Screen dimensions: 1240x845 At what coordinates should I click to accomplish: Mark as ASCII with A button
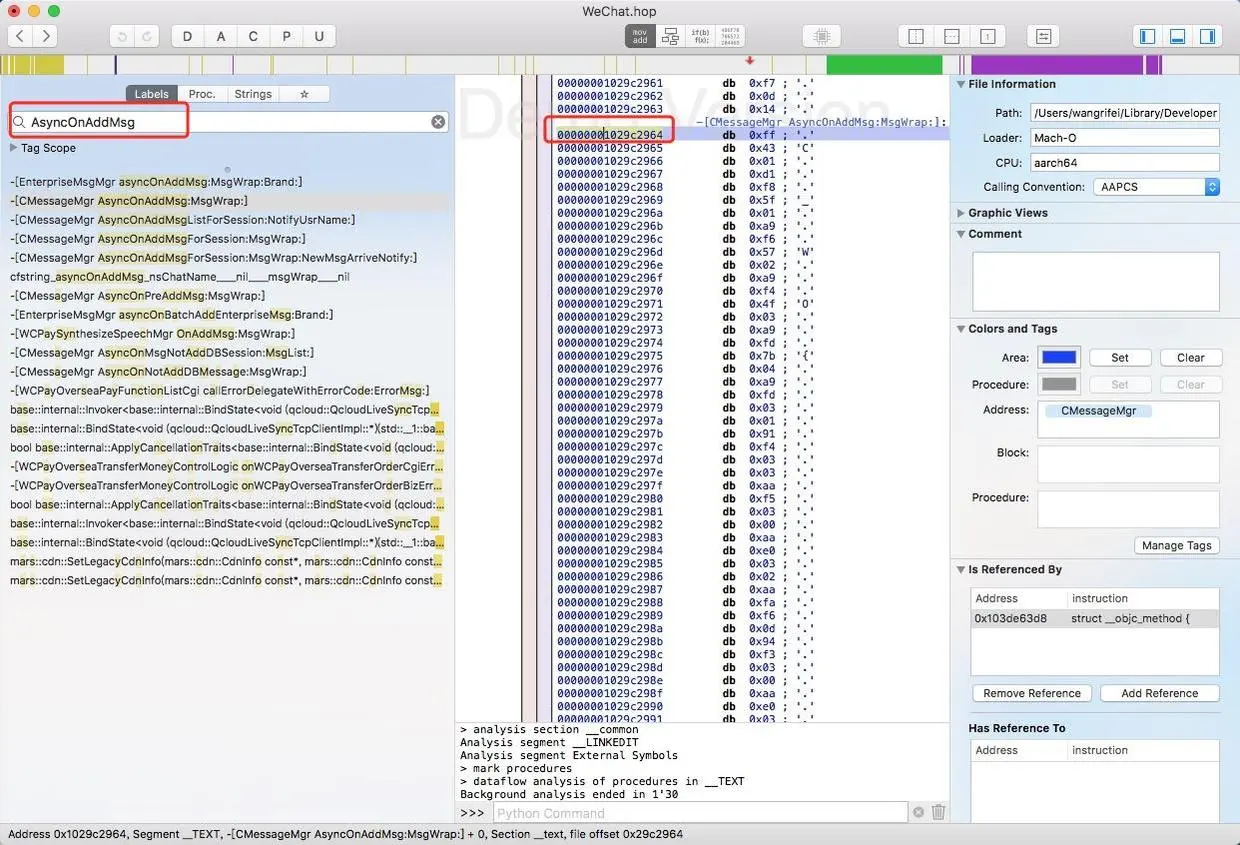click(220, 36)
